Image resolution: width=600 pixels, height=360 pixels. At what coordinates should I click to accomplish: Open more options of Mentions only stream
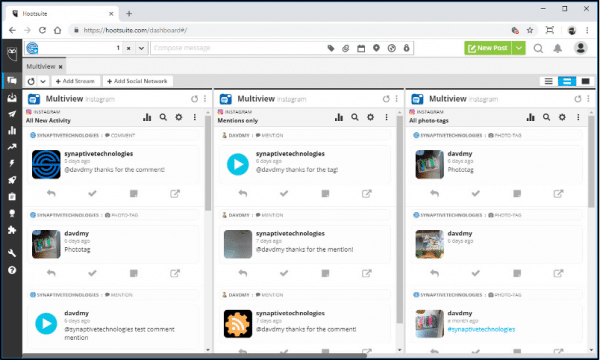coord(386,117)
